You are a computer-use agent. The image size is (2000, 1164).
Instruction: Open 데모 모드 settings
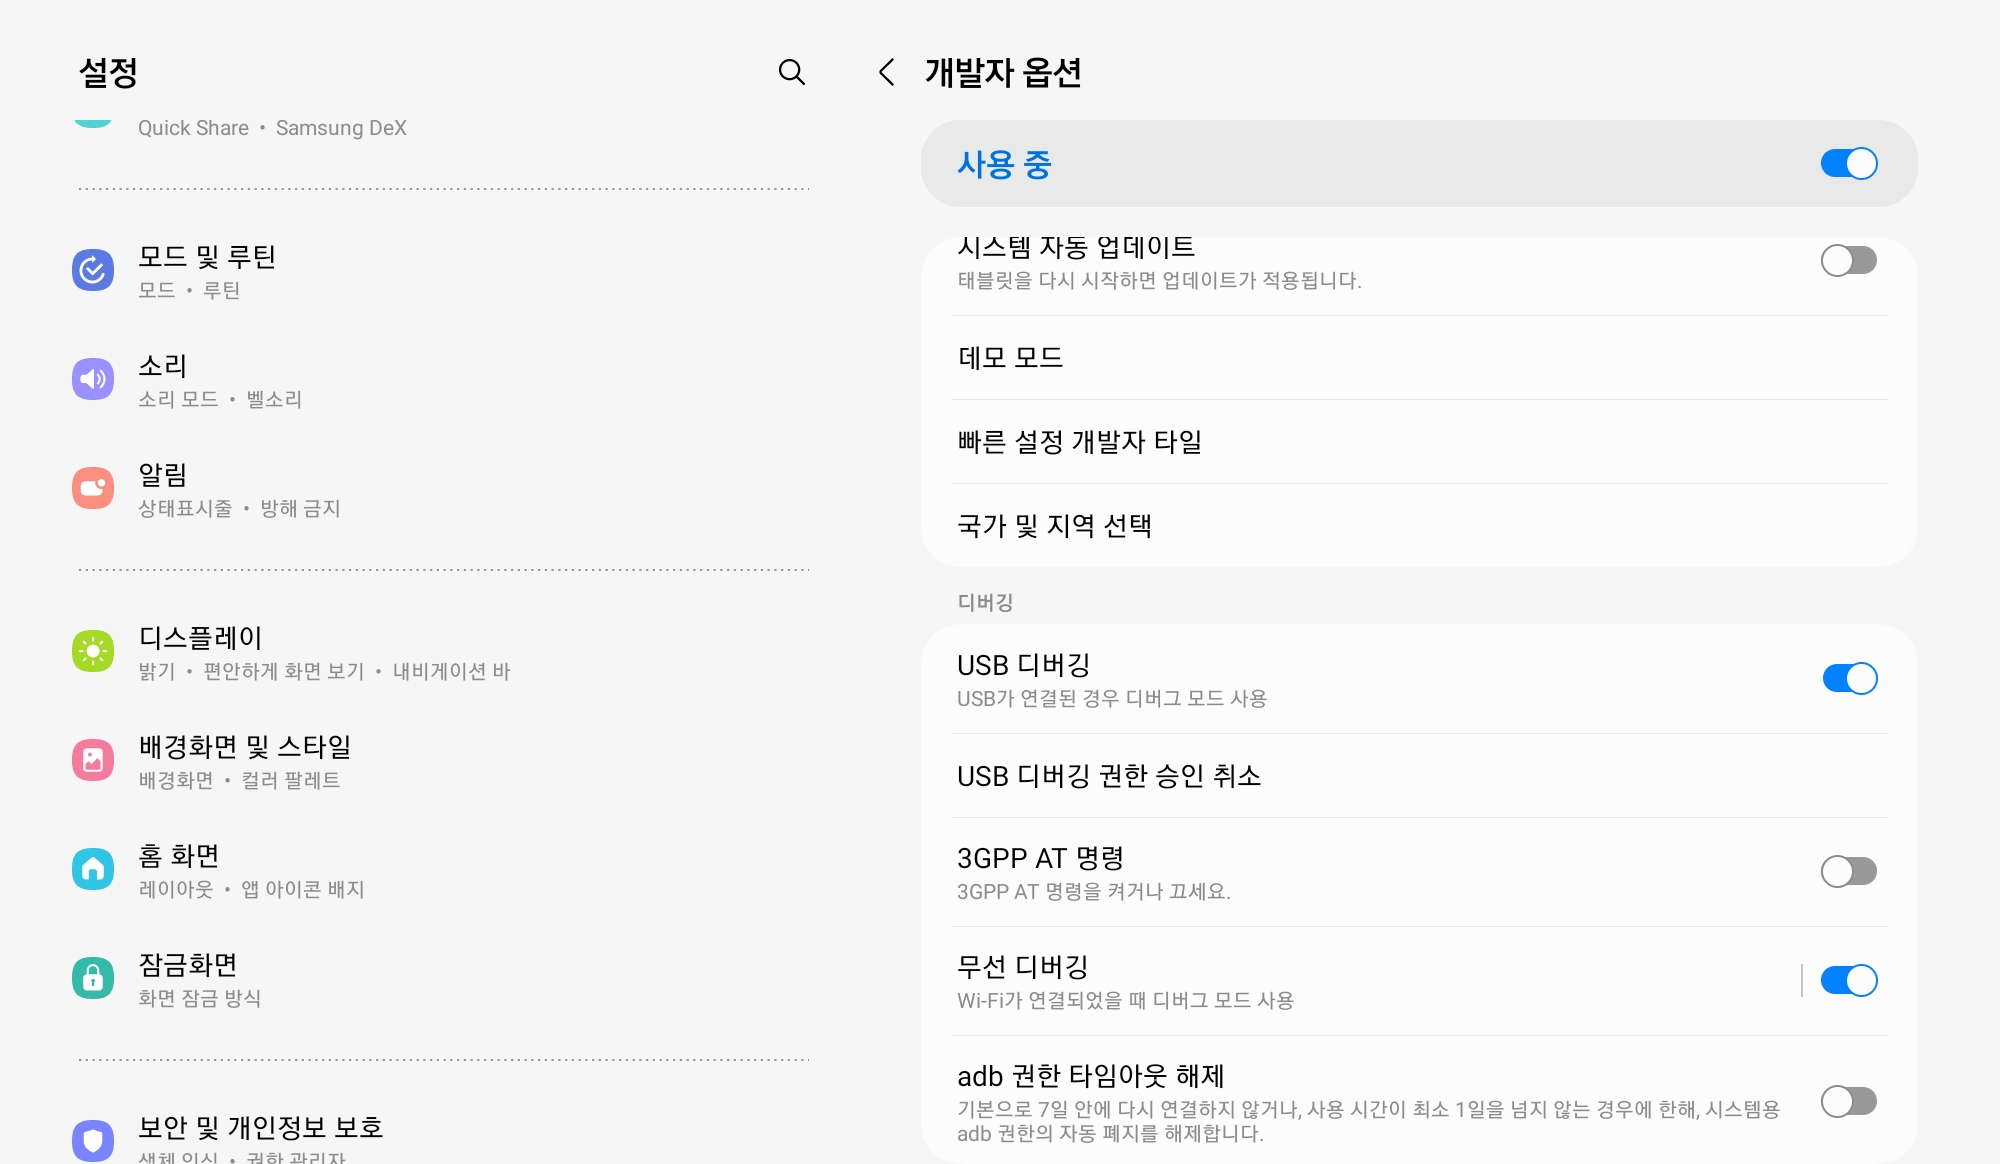click(x=1010, y=358)
